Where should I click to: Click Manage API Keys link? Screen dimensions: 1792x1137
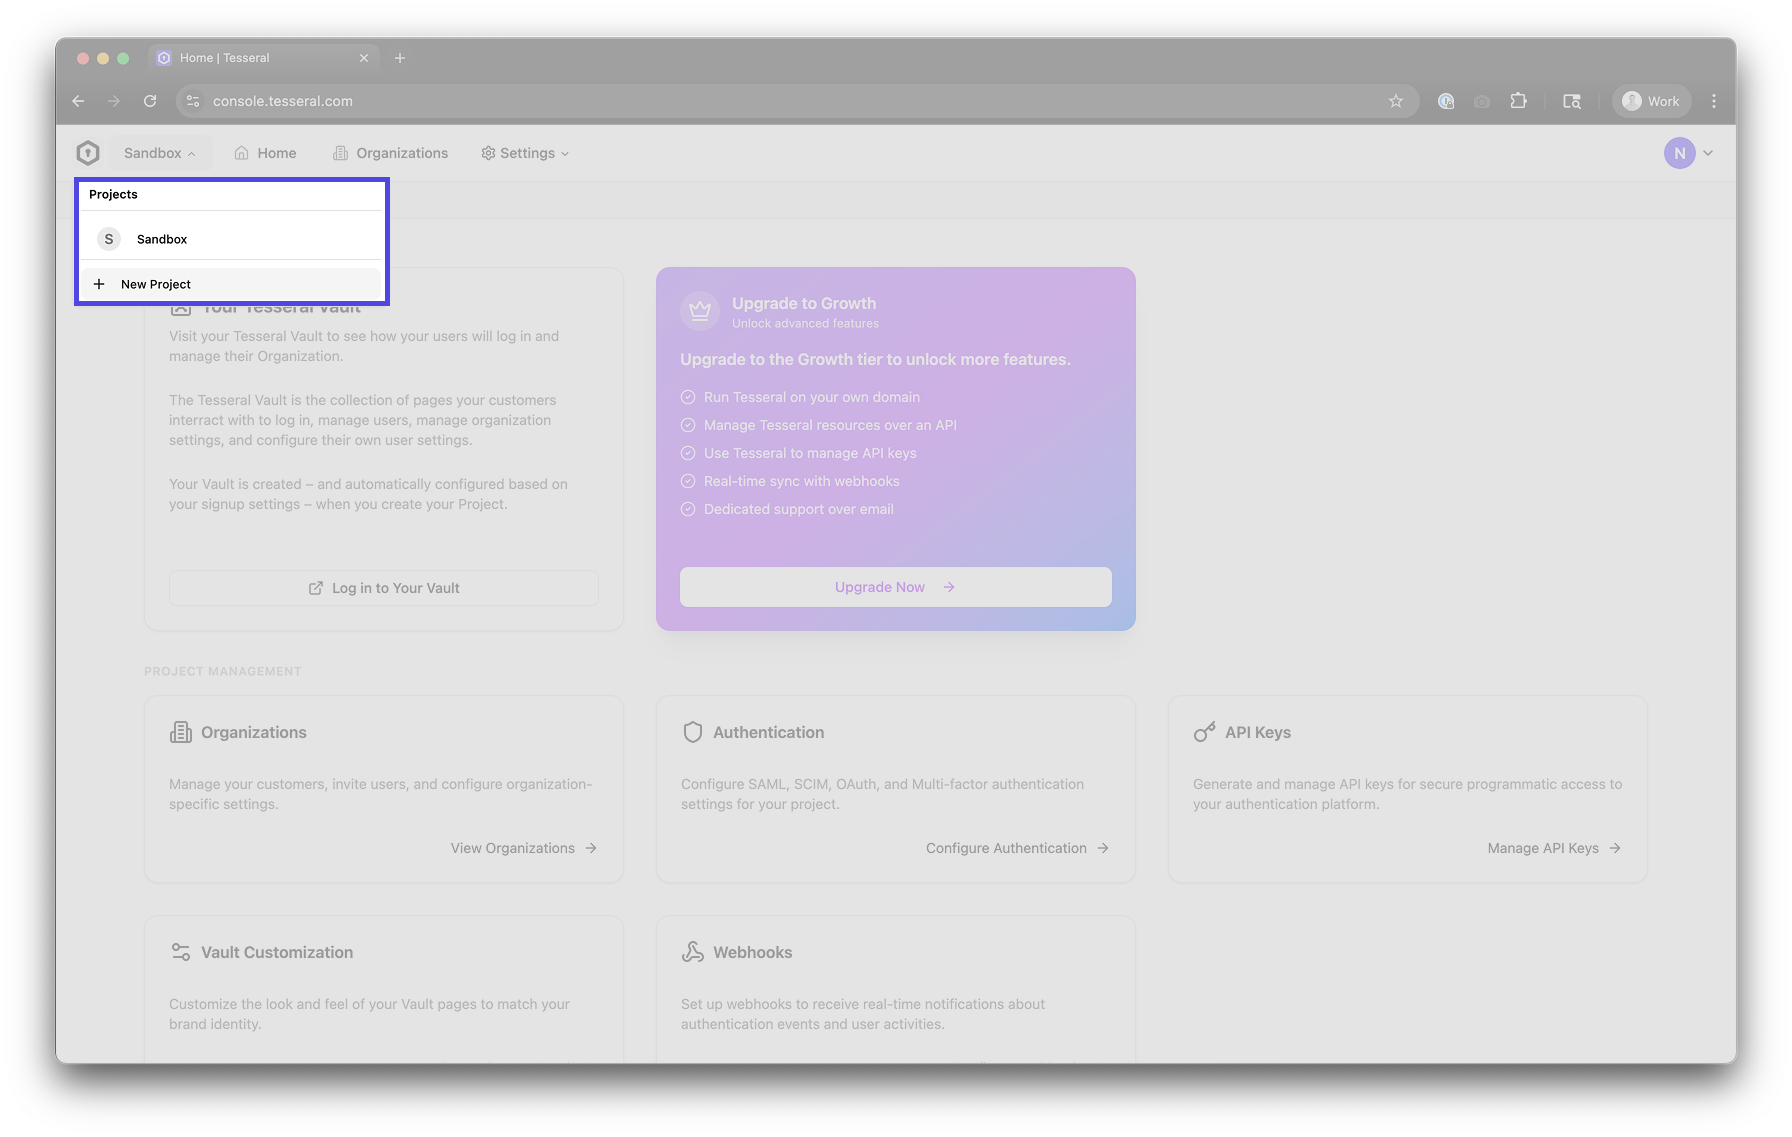click(x=1554, y=848)
